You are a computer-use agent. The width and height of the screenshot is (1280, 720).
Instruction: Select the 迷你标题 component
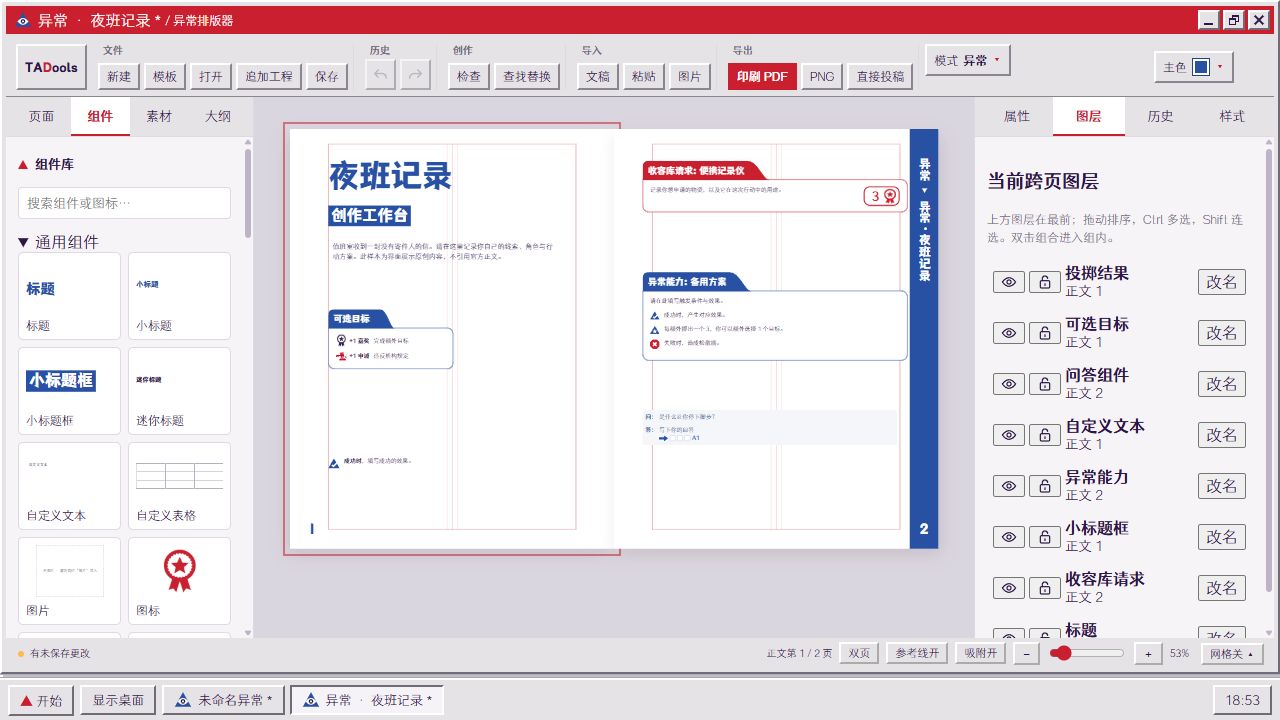(179, 391)
